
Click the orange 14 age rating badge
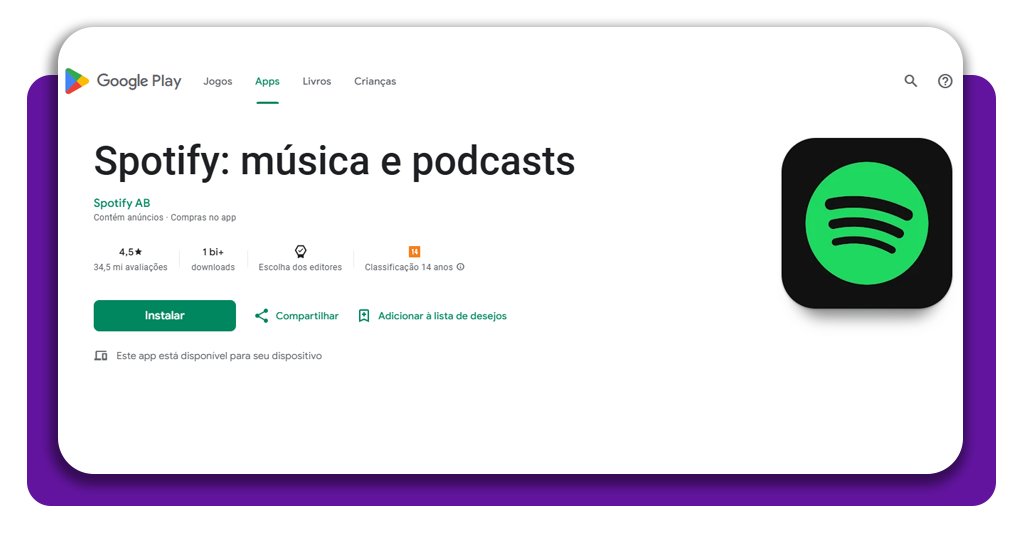click(x=414, y=251)
